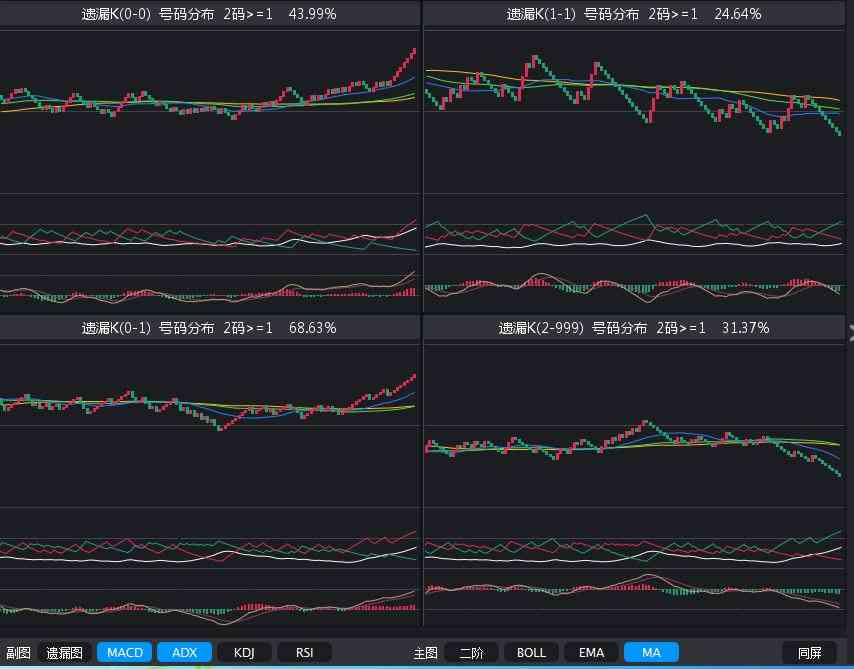The width and height of the screenshot is (854, 669).
Task: Select the 遗漏K(2-999) chart title
Action: click(541, 328)
